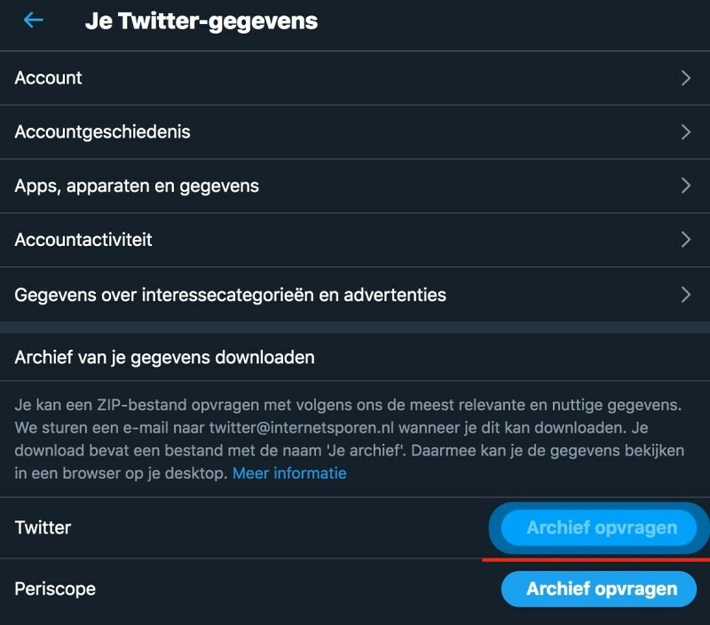Viewport: 710px width, 625px height.
Task: Expand the chevron next to Account
Action: coord(686,78)
